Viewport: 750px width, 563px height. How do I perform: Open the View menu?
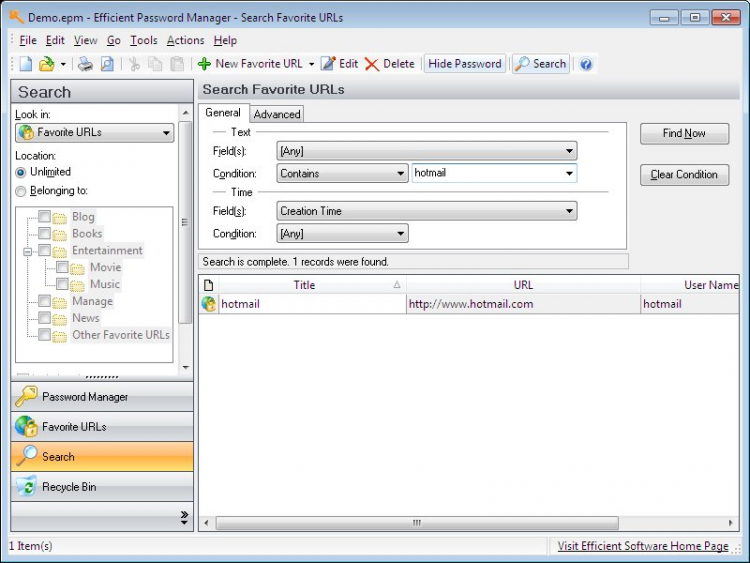(x=86, y=40)
